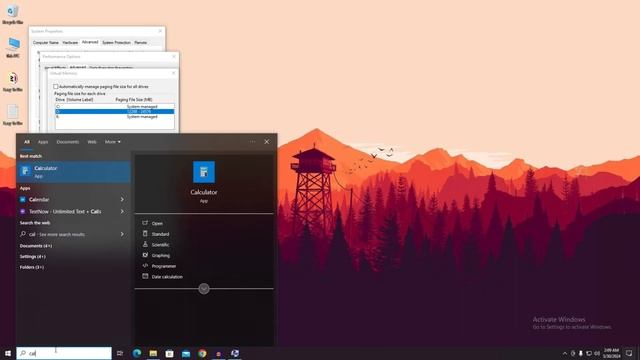Click the Date calculation calendar icon
The height and width of the screenshot is (360, 640).
click(x=145, y=276)
